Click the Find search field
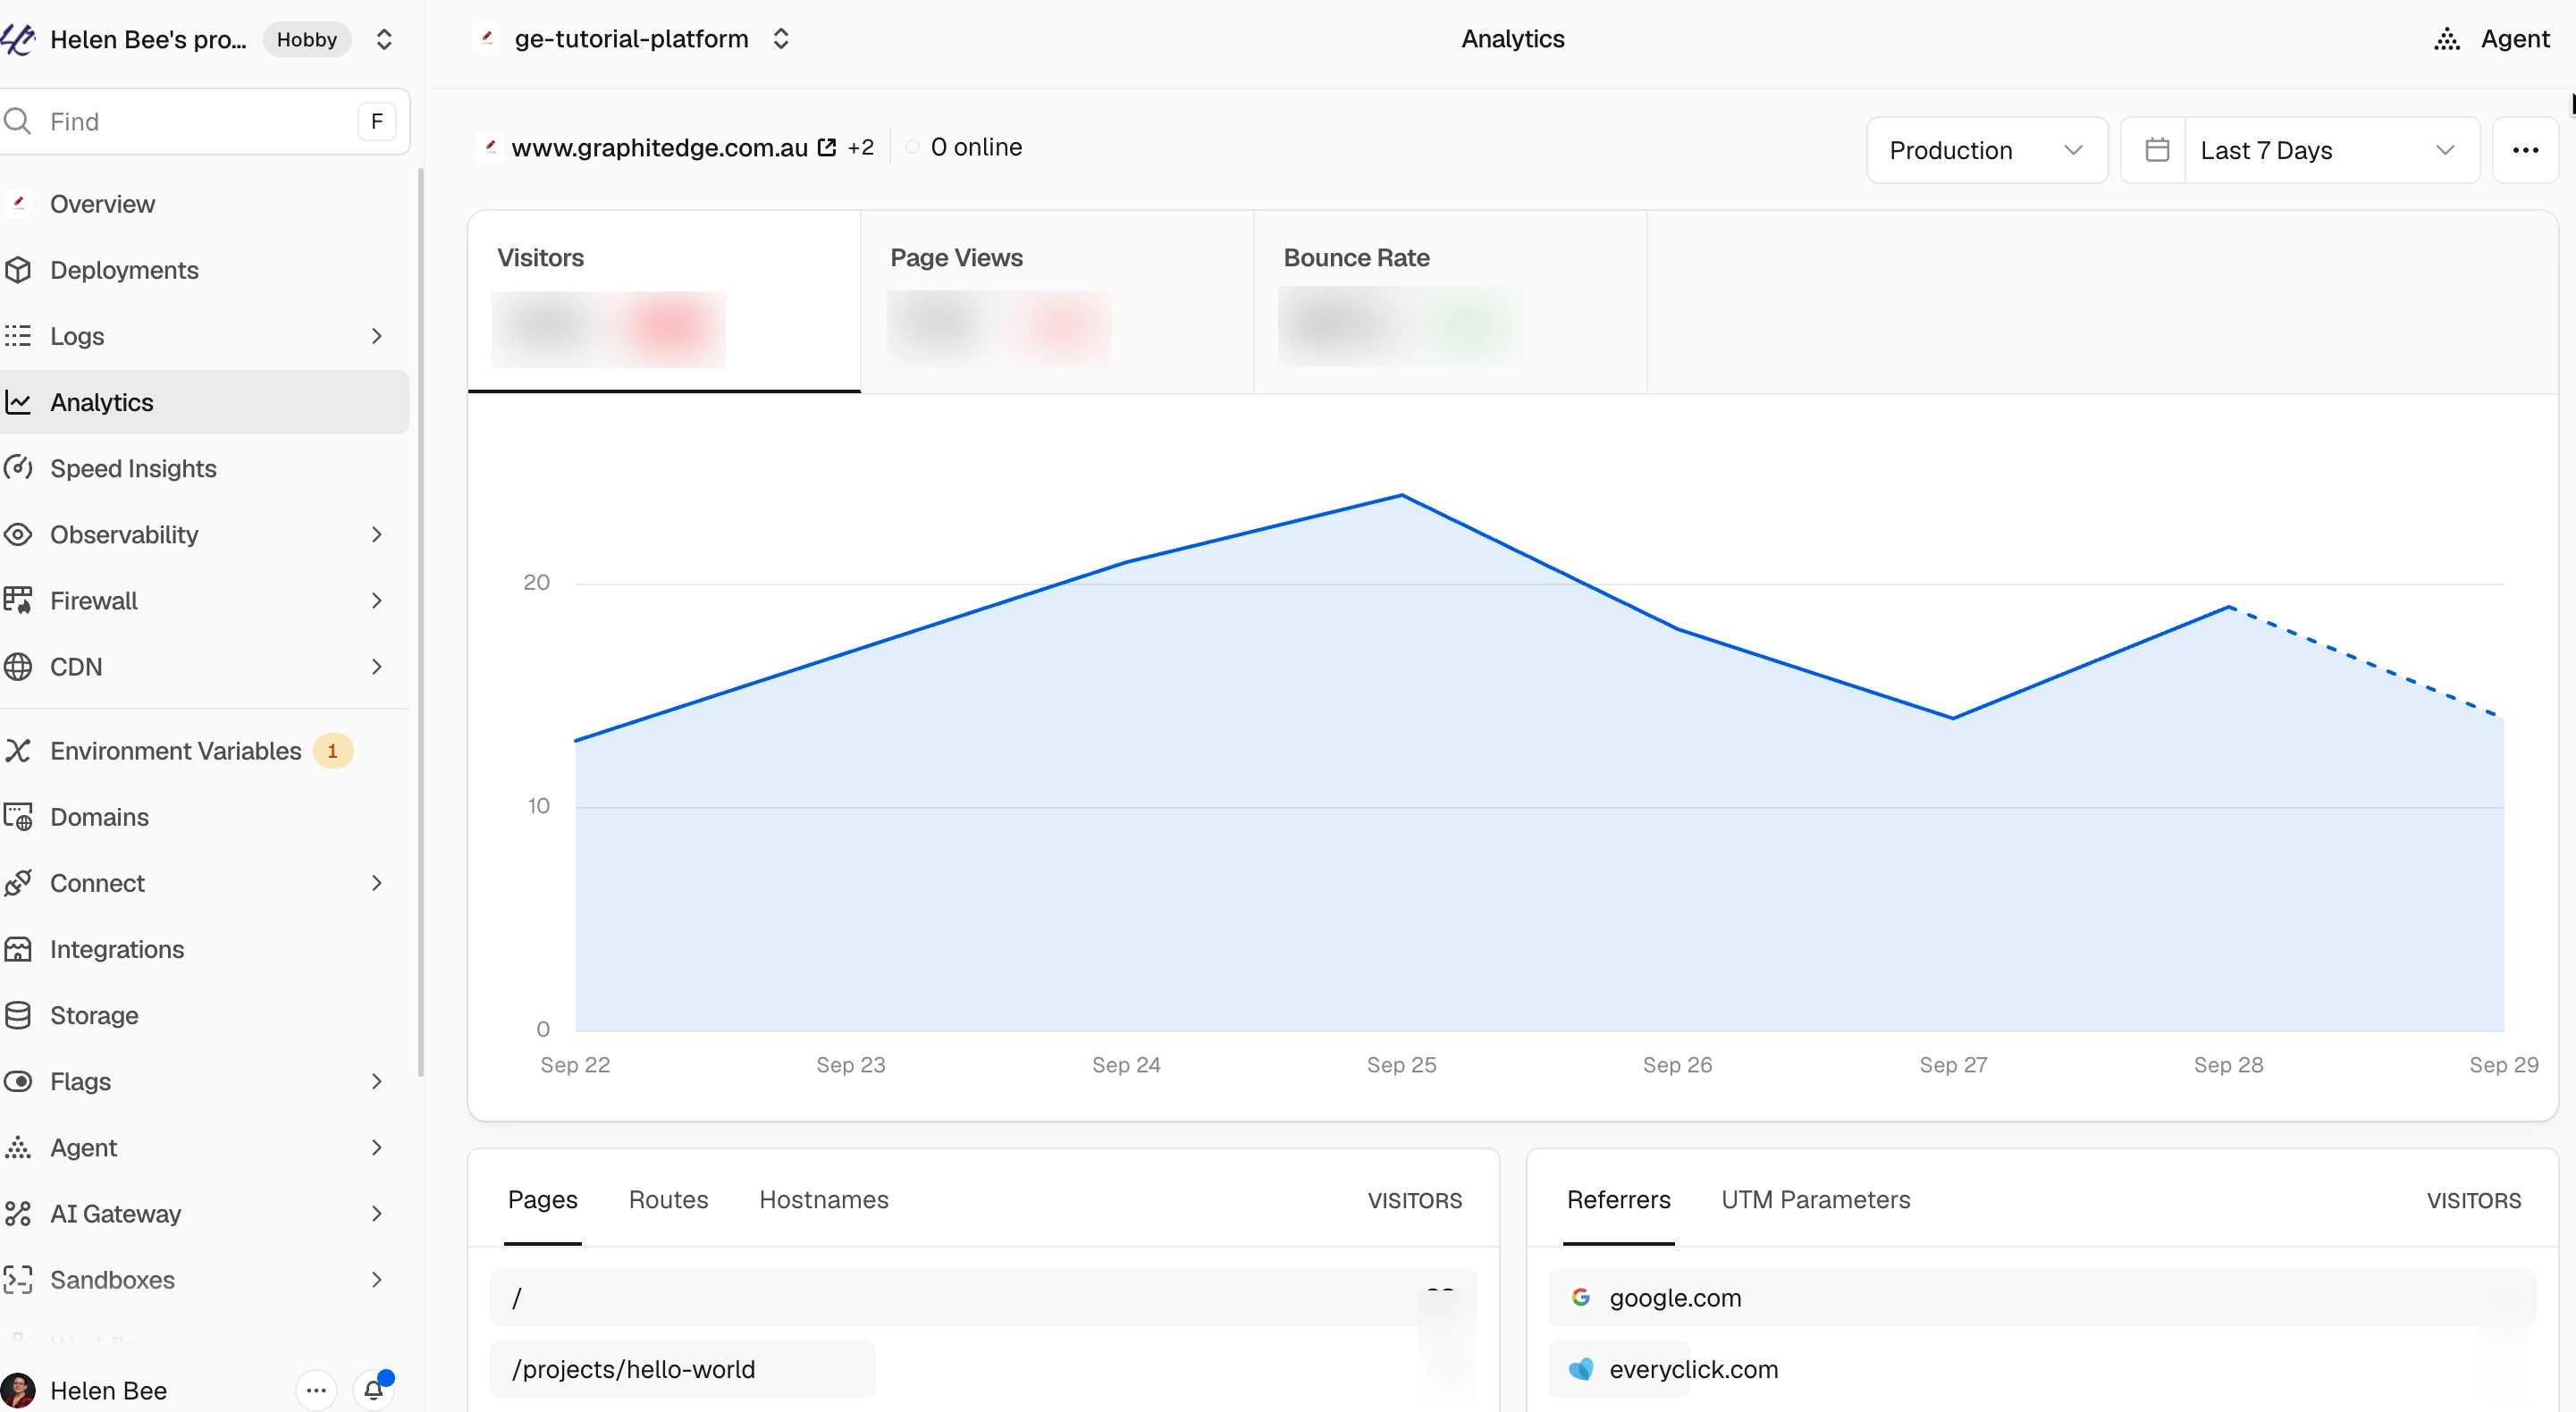 pyautogui.click(x=203, y=121)
